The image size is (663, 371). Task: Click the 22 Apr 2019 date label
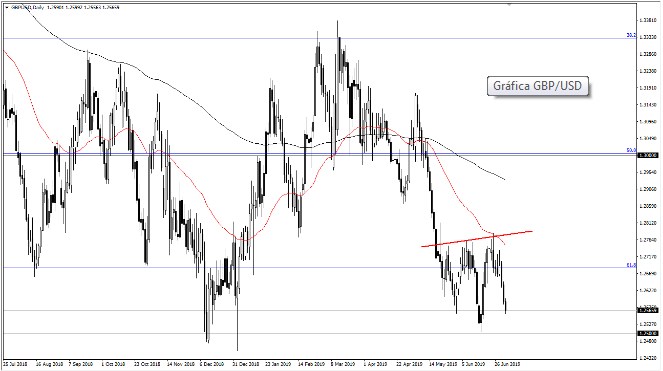(x=410, y=364)
